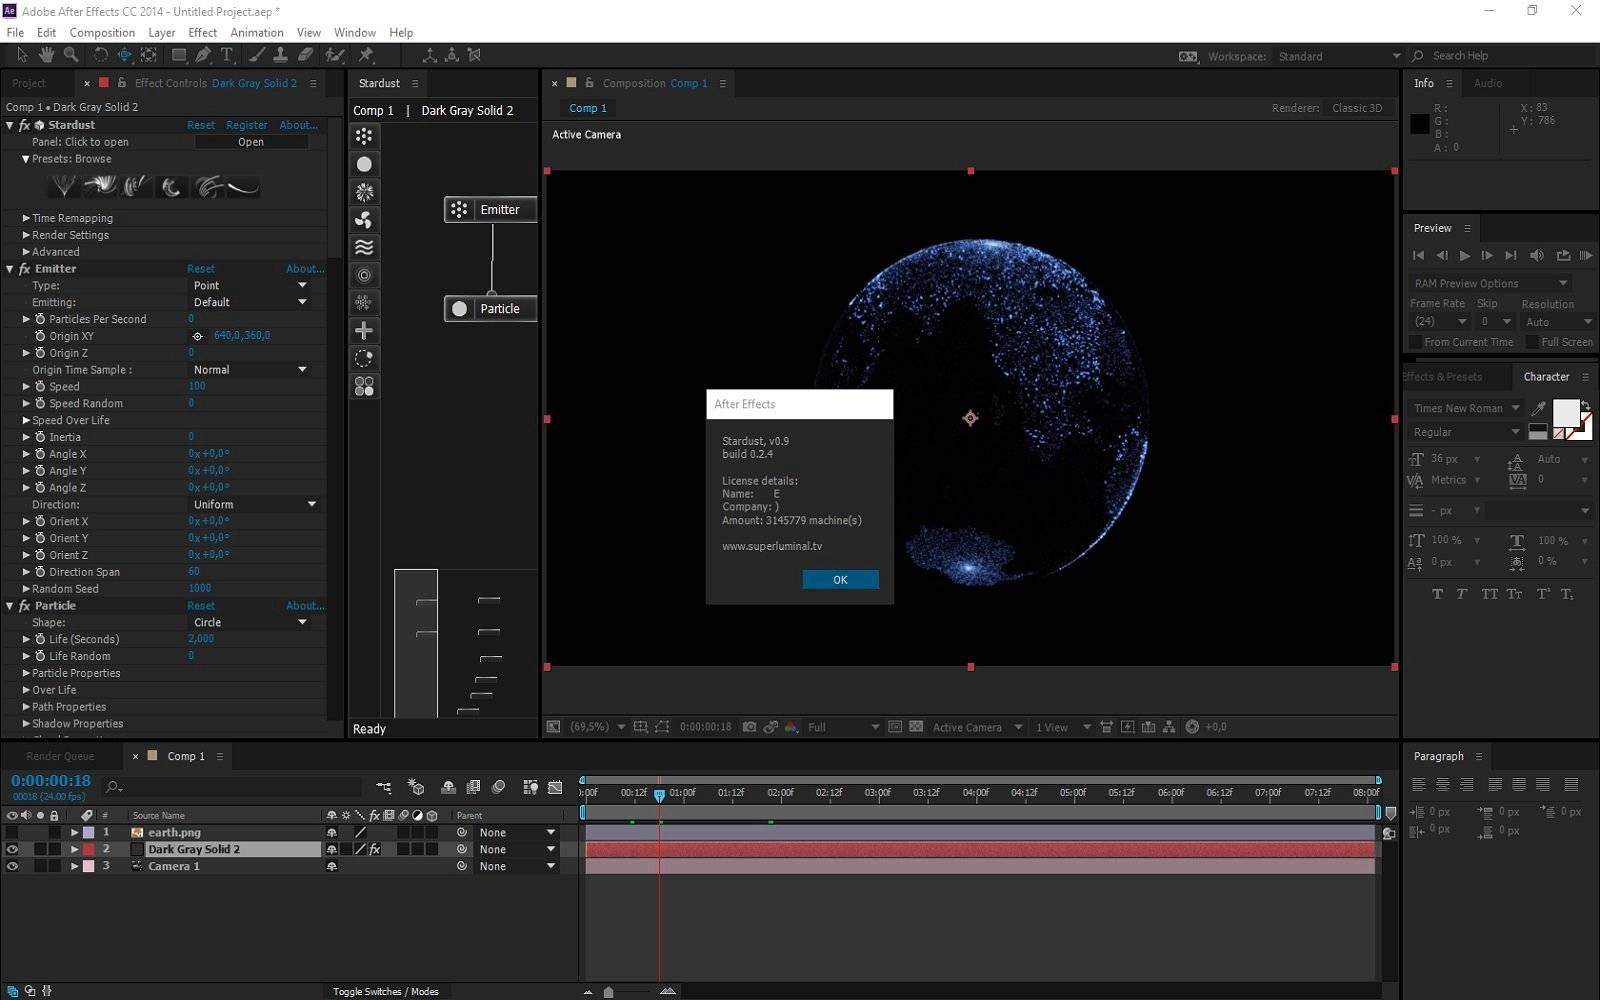Select the Horizontal Type tool

227,55
